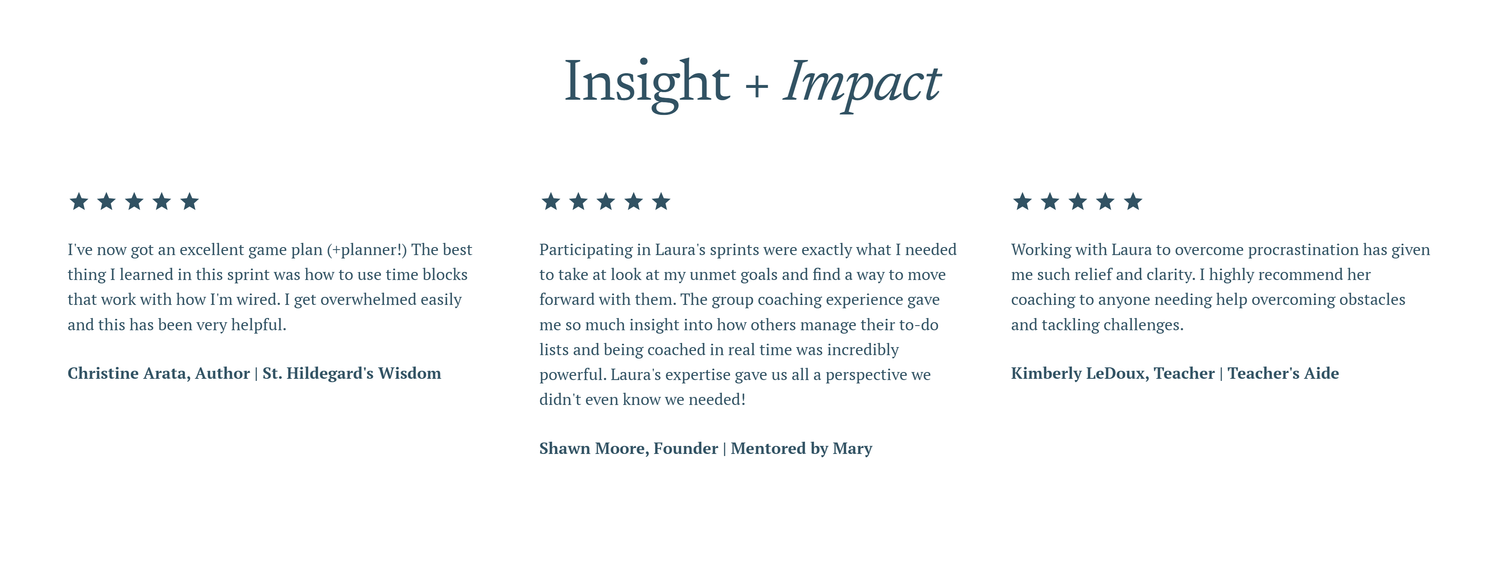
Task: Click fourth star above Shawn Moore's review
Action: coord(633,202)
